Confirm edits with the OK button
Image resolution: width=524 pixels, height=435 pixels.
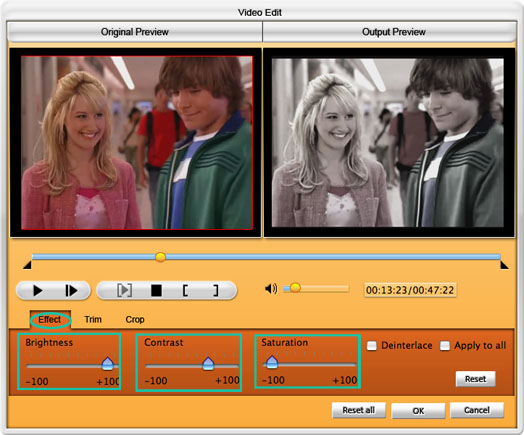pos(418,411)
